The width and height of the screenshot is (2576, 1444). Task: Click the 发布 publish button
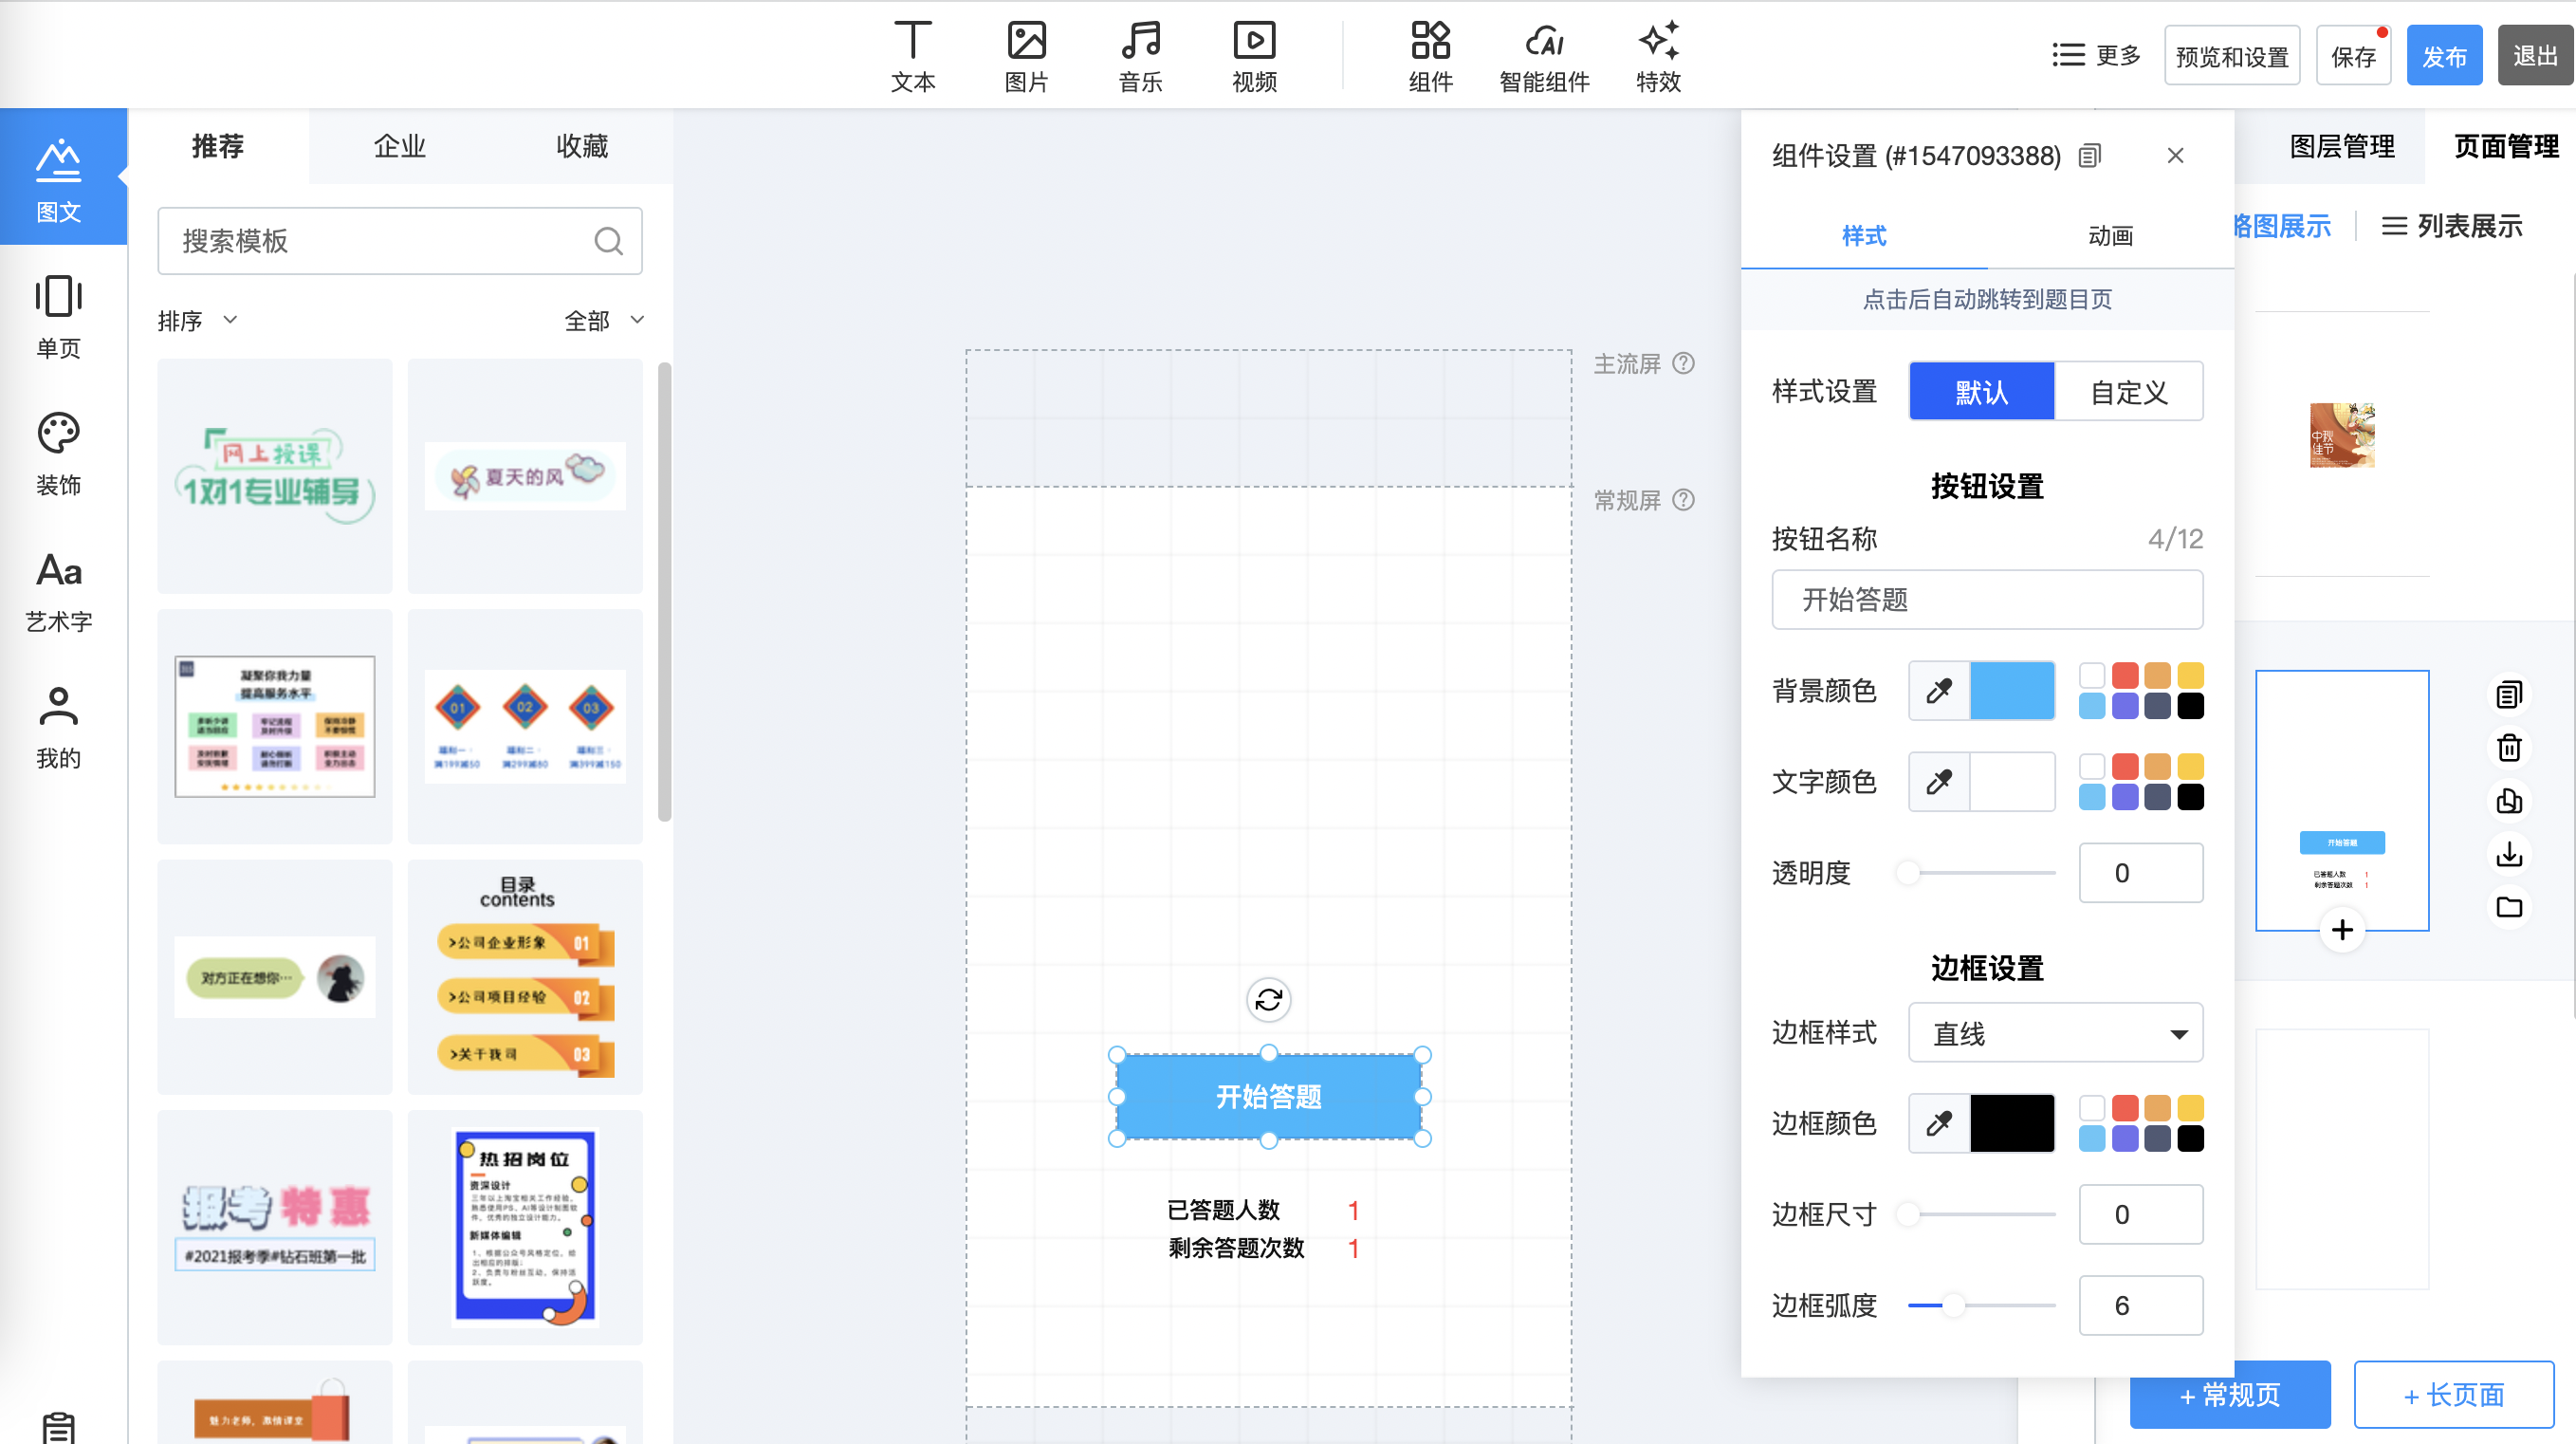2444,56
